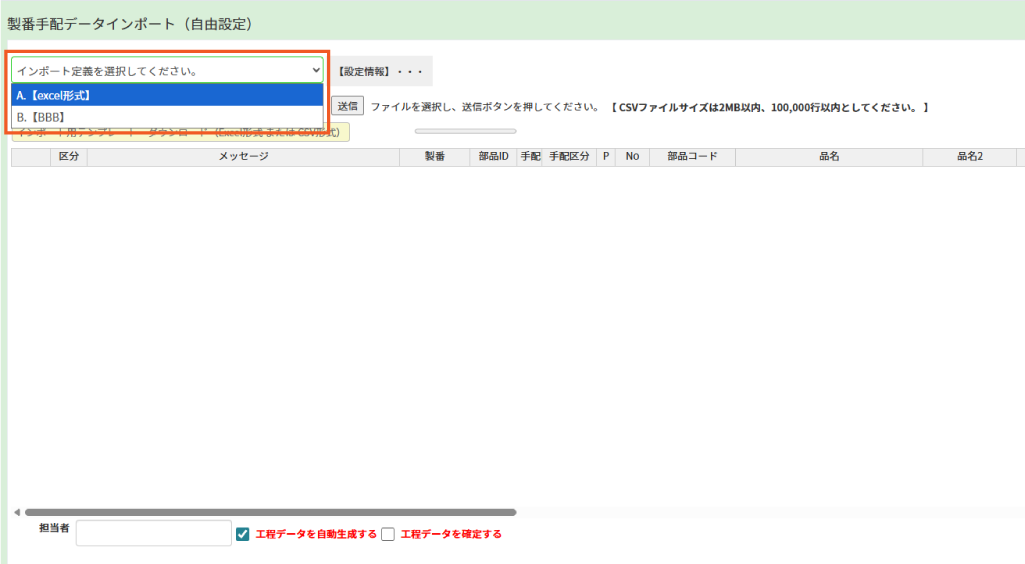
Task: Click the 【設定情報】 button
Action: click(x=380, y=72)
